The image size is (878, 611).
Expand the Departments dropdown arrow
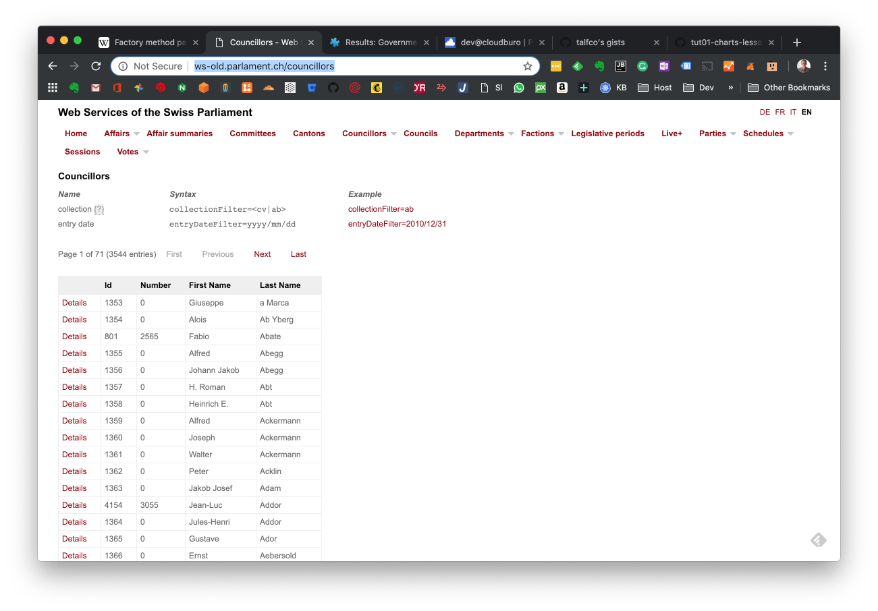pyautogui.click(x=511, y=134)
